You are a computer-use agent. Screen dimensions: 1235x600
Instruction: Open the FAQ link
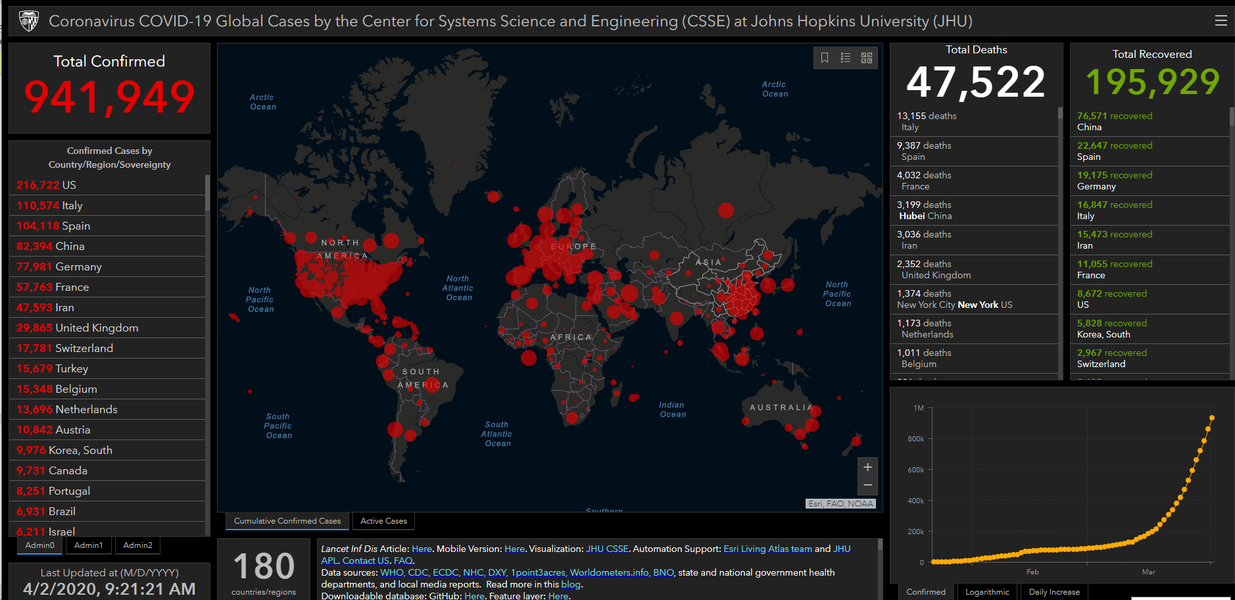click(403, 561)
